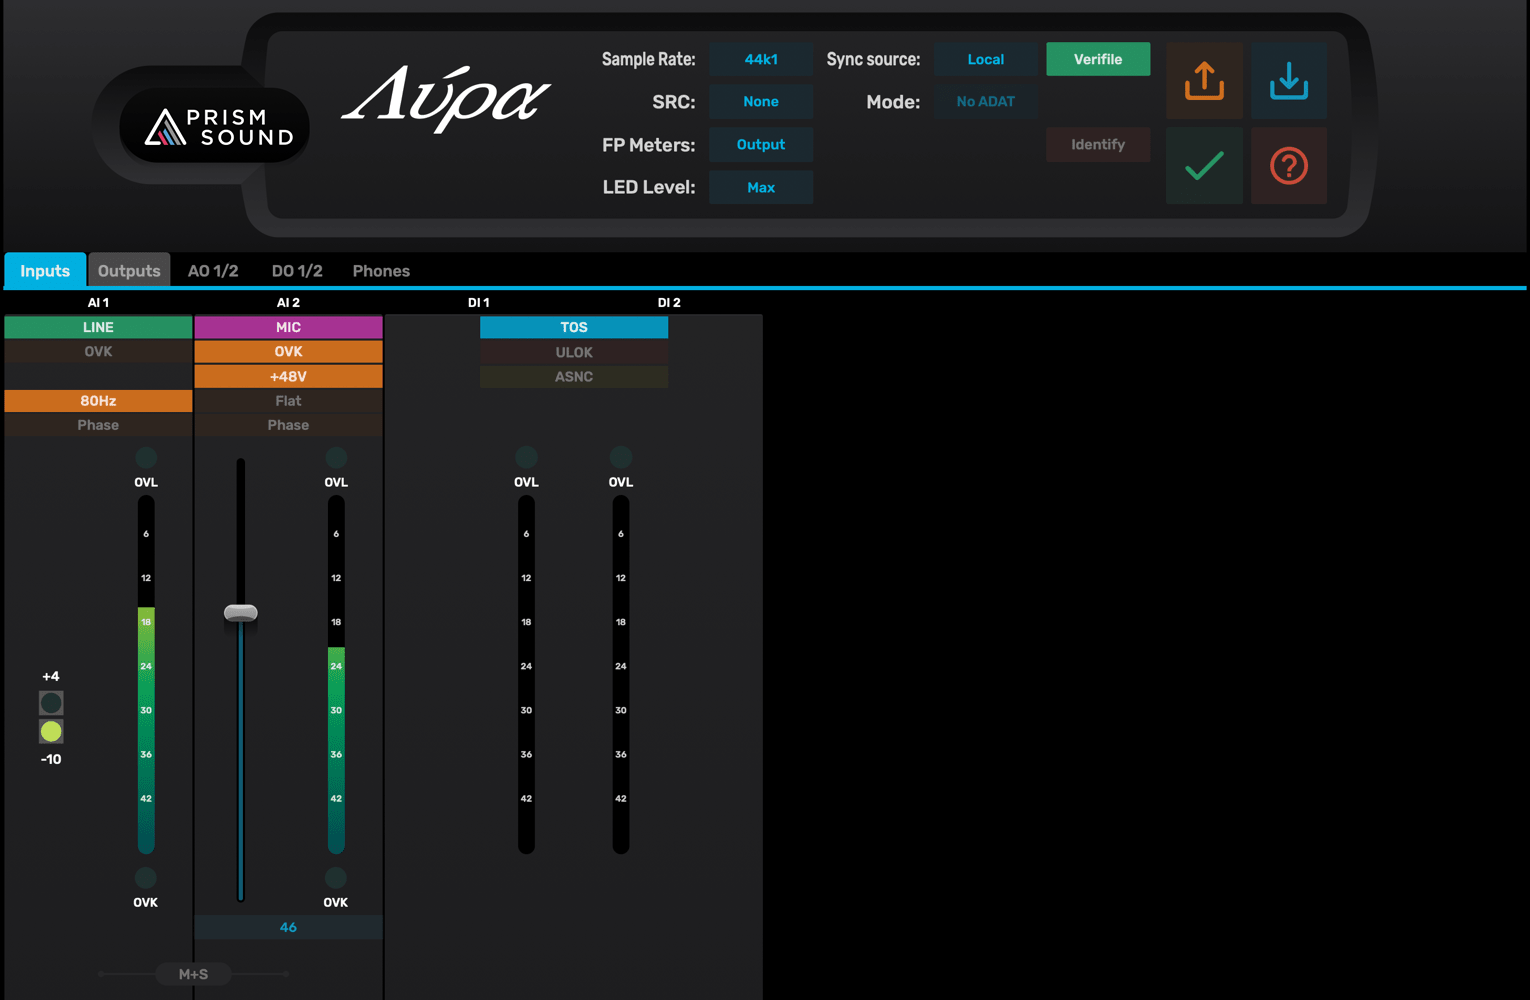
Task: Toggle the 80Hz filter on AI 1
Action: (98, 401)
